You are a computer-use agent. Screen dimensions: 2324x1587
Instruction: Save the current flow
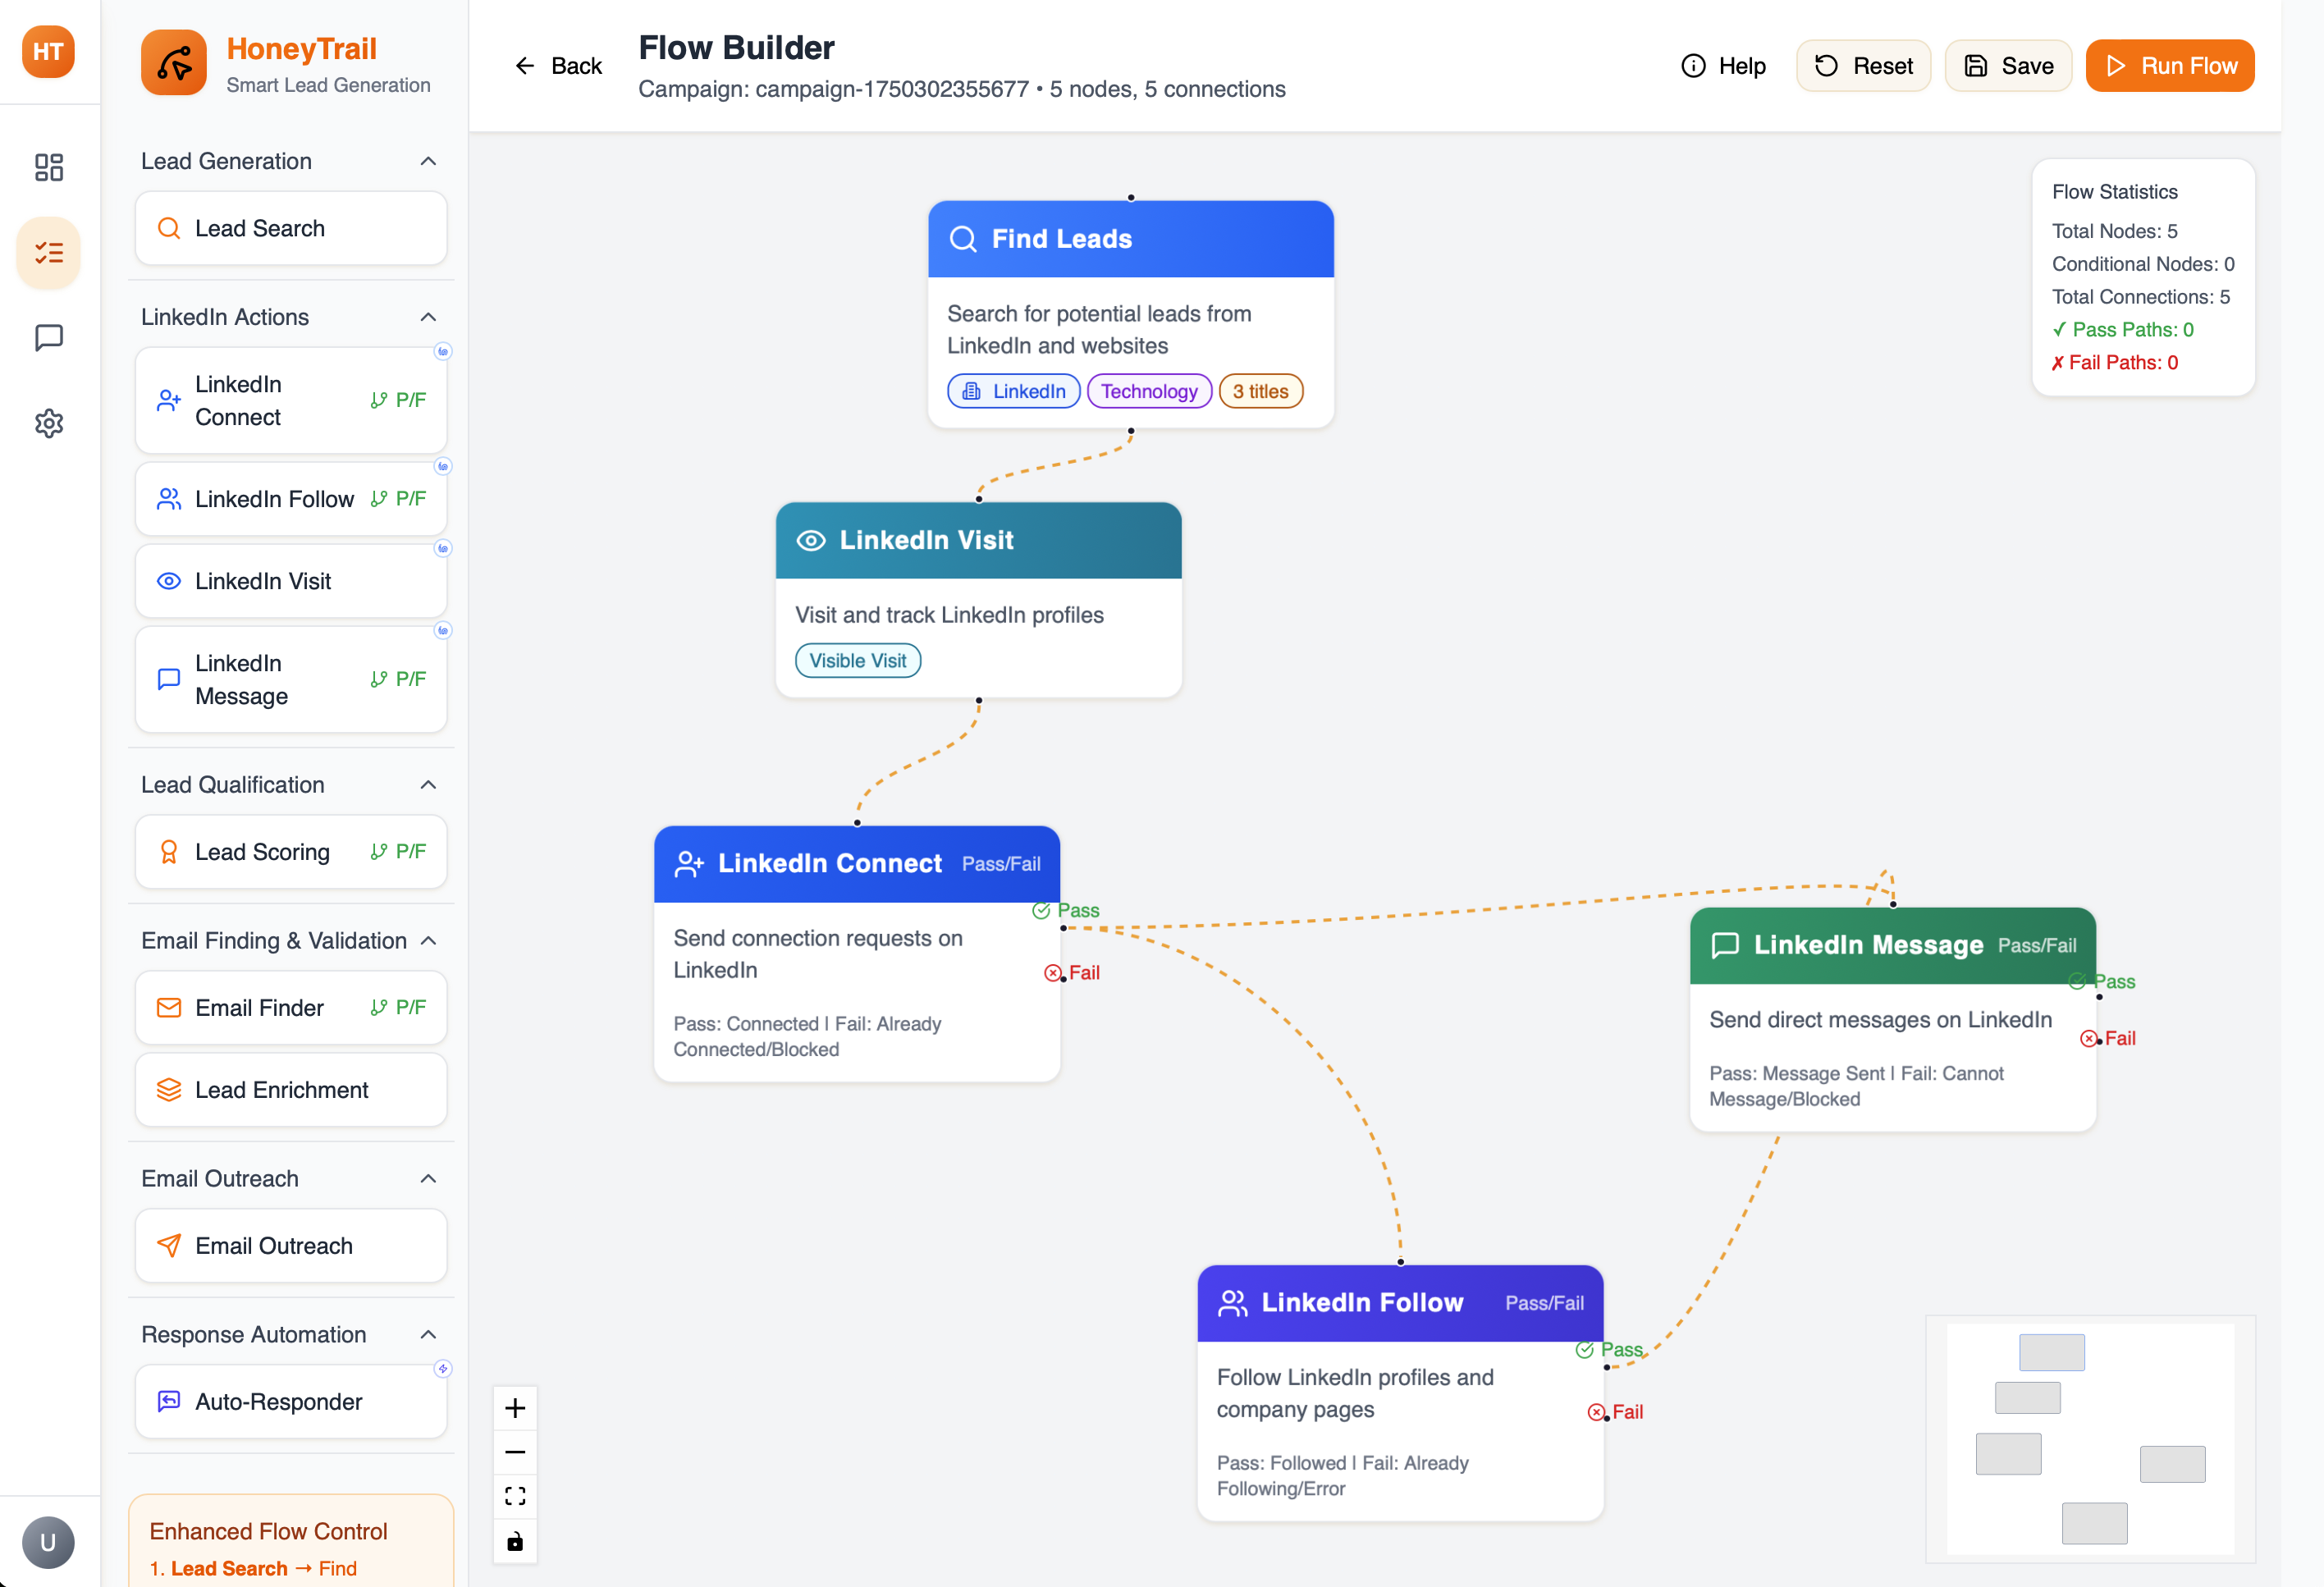2008,65
